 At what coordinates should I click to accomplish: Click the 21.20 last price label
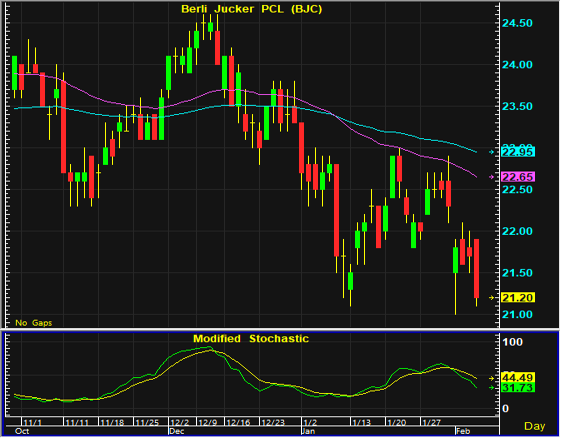[x=518, y=298]
